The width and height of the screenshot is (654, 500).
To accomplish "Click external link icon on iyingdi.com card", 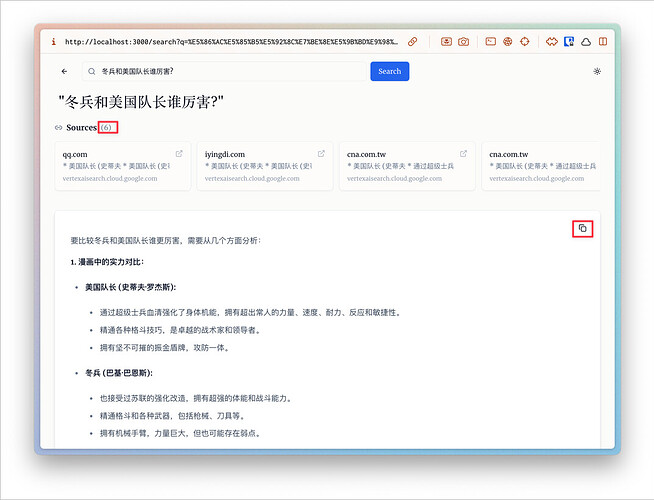I will click(x=321, y=154).
